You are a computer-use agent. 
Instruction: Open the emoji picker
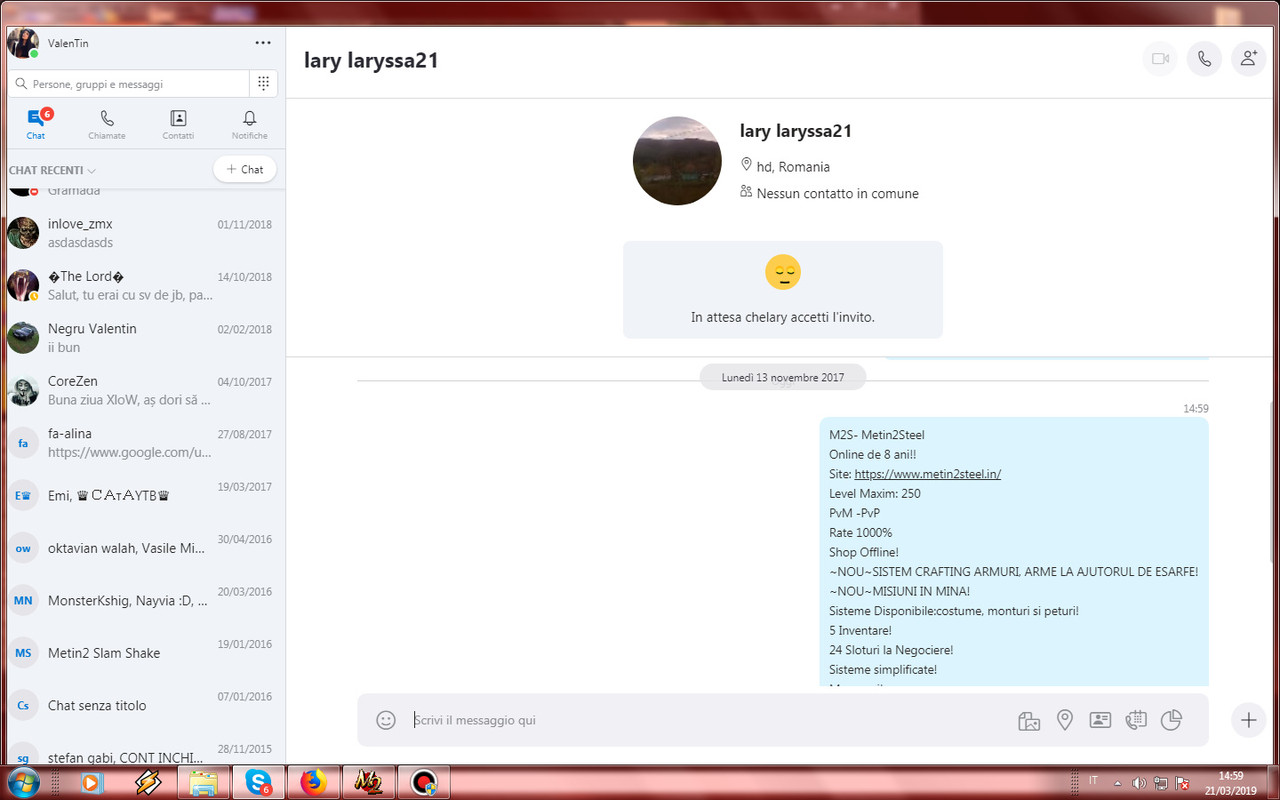tap(386, 720)
